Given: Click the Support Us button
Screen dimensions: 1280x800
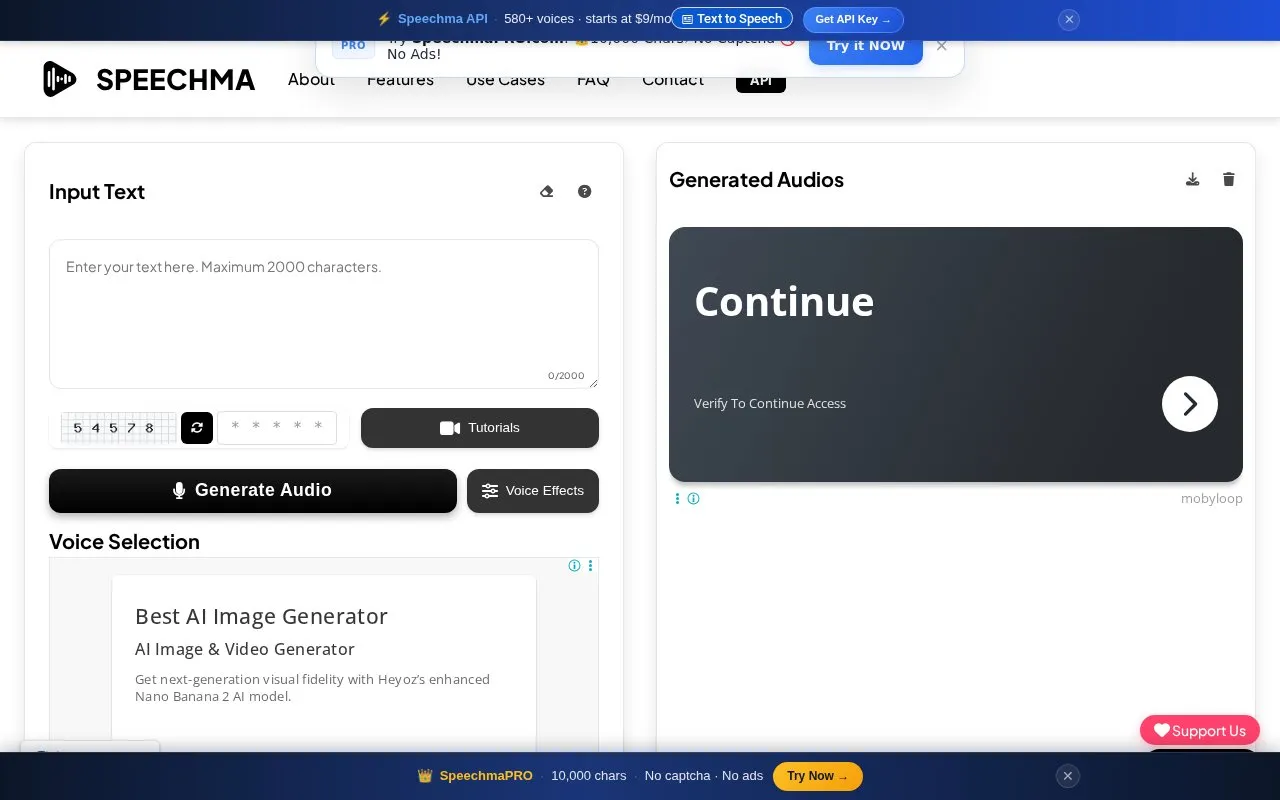Looking at the screenshot, I should [x=1200, y=730].
